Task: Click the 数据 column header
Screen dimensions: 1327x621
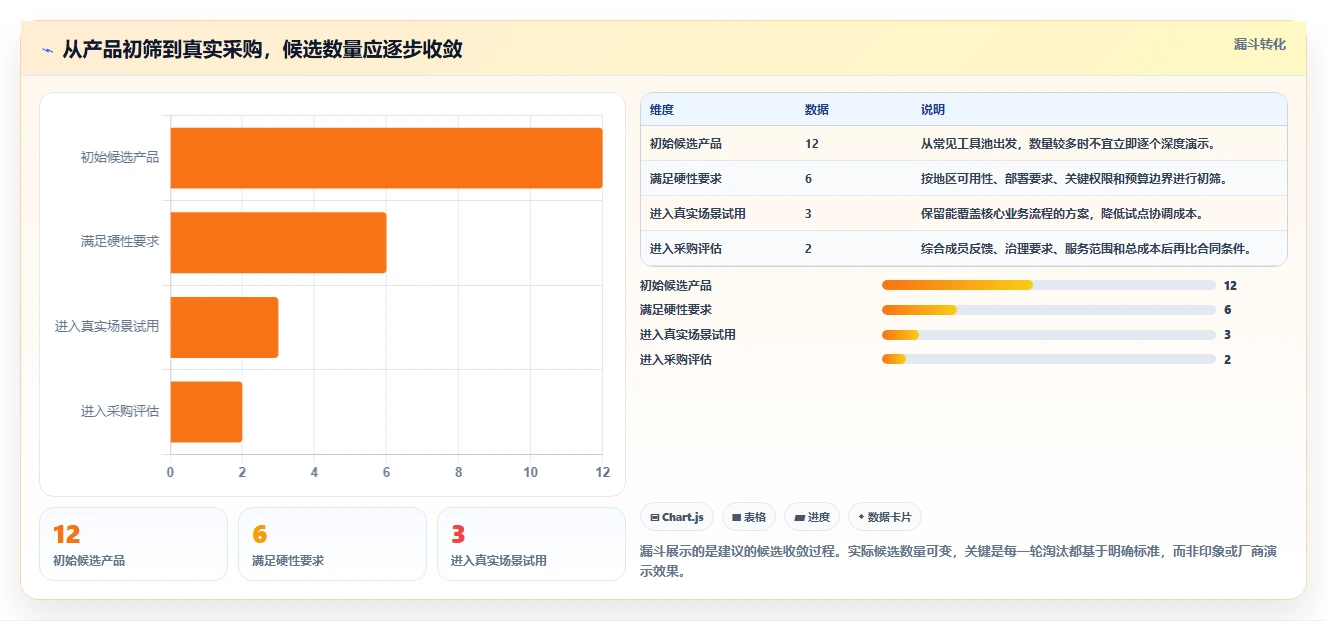Action: click(x=816, y=110)
